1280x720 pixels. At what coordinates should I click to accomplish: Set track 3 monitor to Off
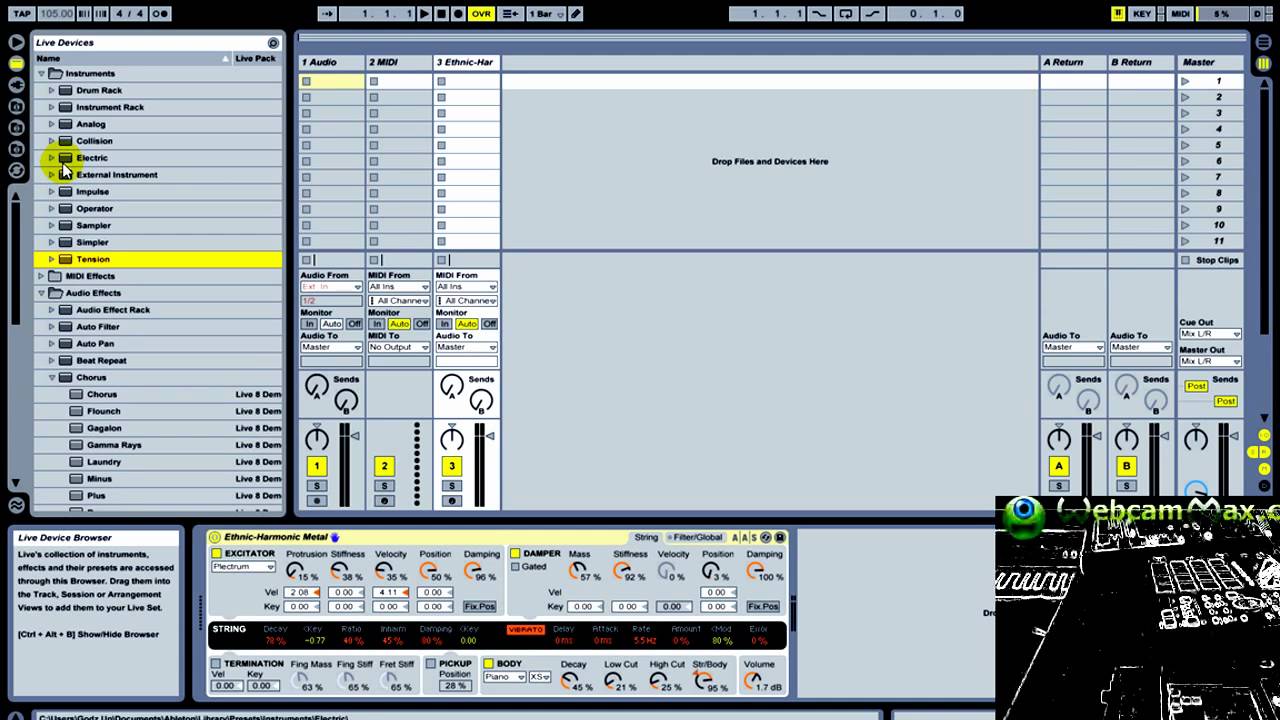(x=489, y=324)
